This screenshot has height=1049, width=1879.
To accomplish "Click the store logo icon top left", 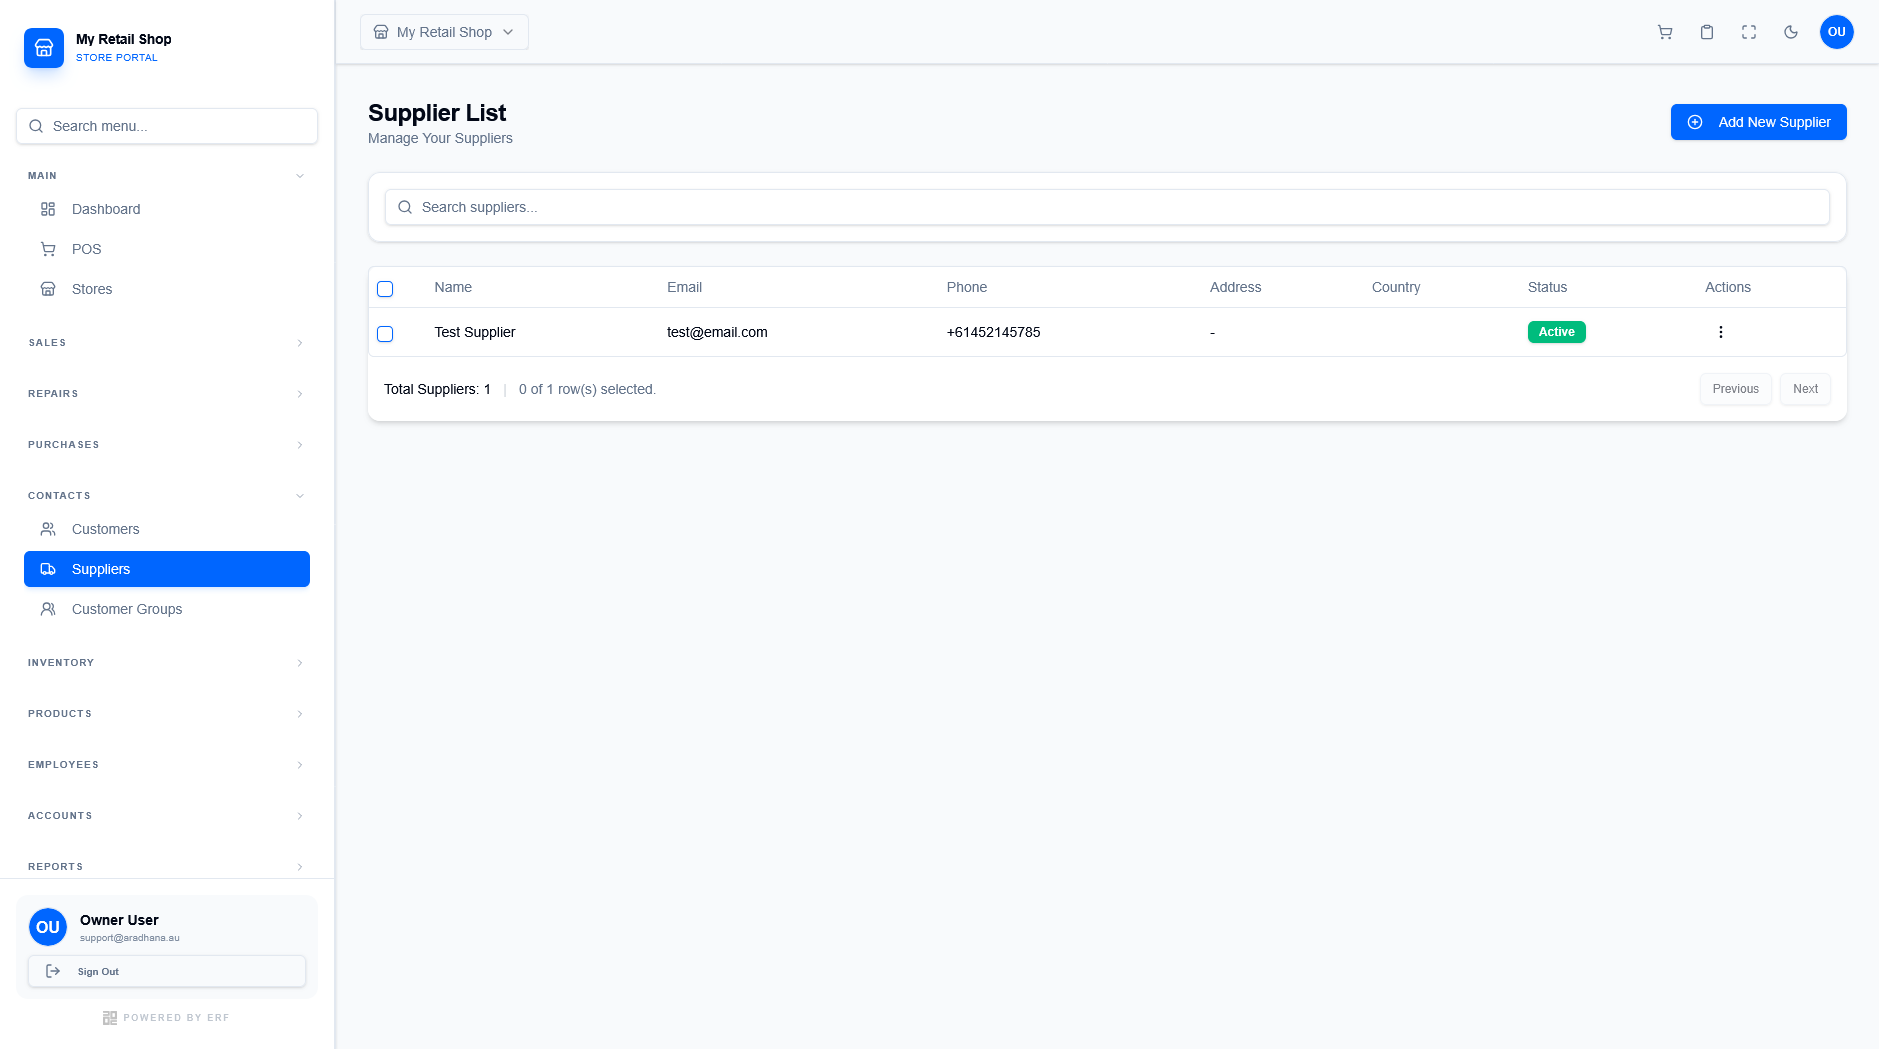I will click(x=44, y=47).
